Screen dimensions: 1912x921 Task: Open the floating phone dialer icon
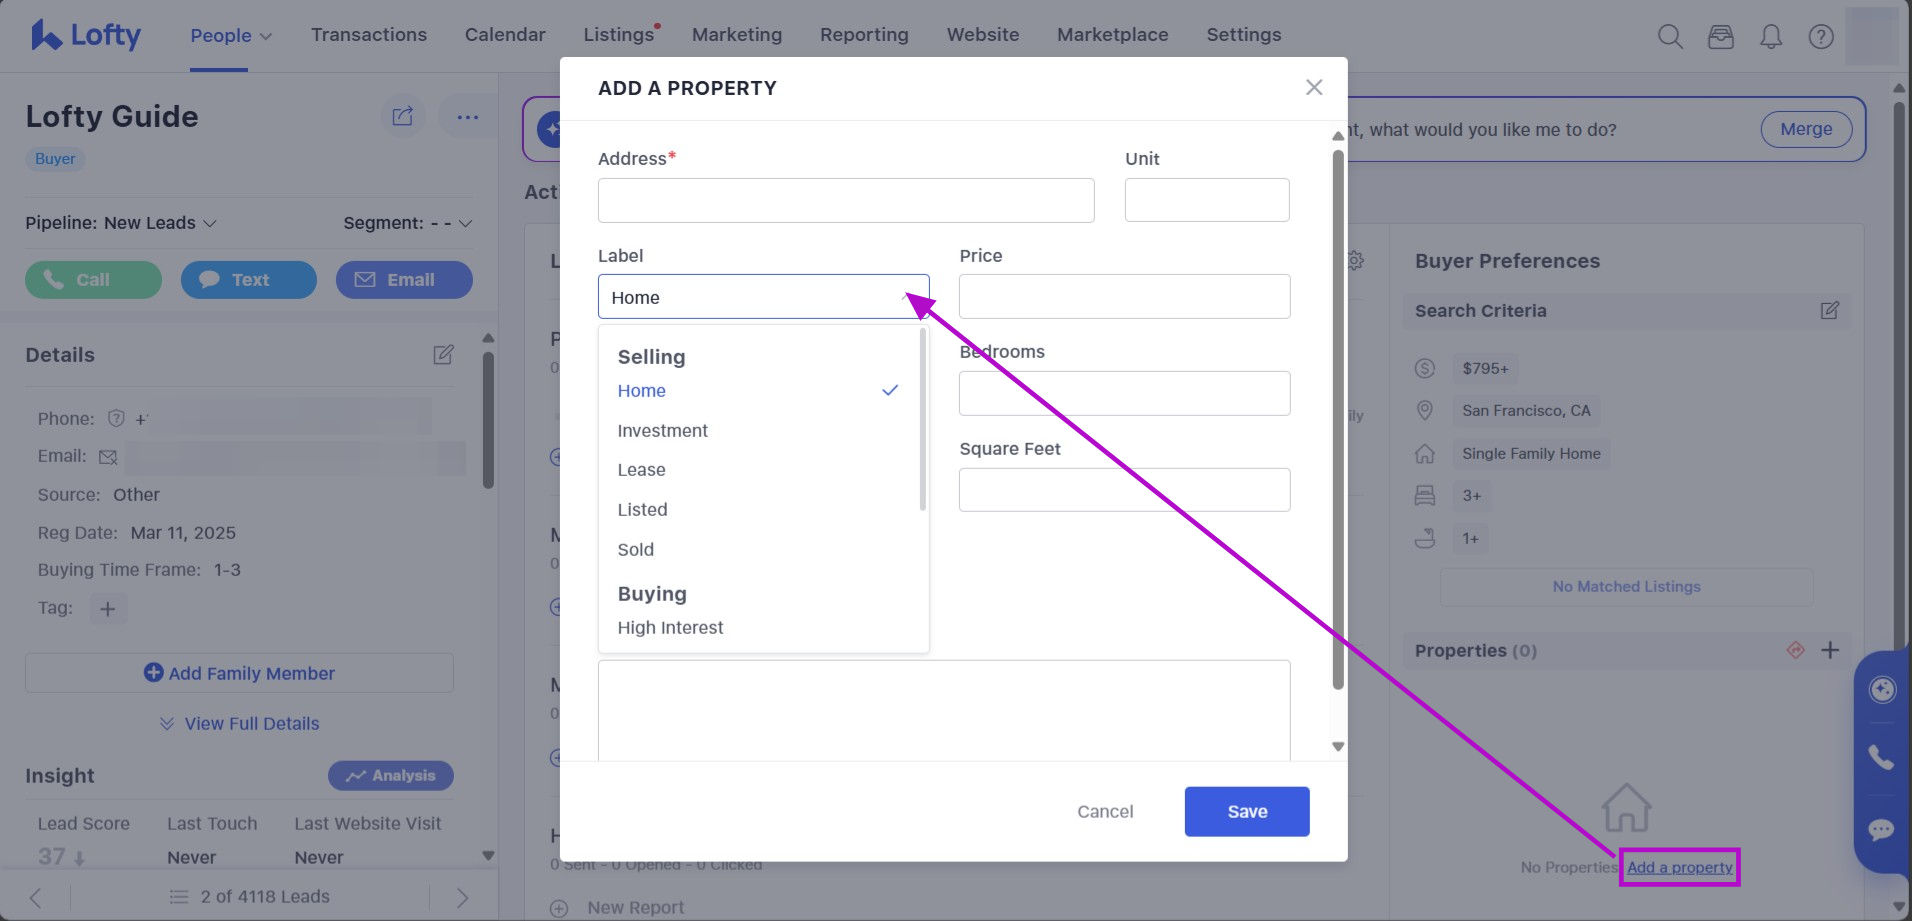click(x=1881, y=758)
